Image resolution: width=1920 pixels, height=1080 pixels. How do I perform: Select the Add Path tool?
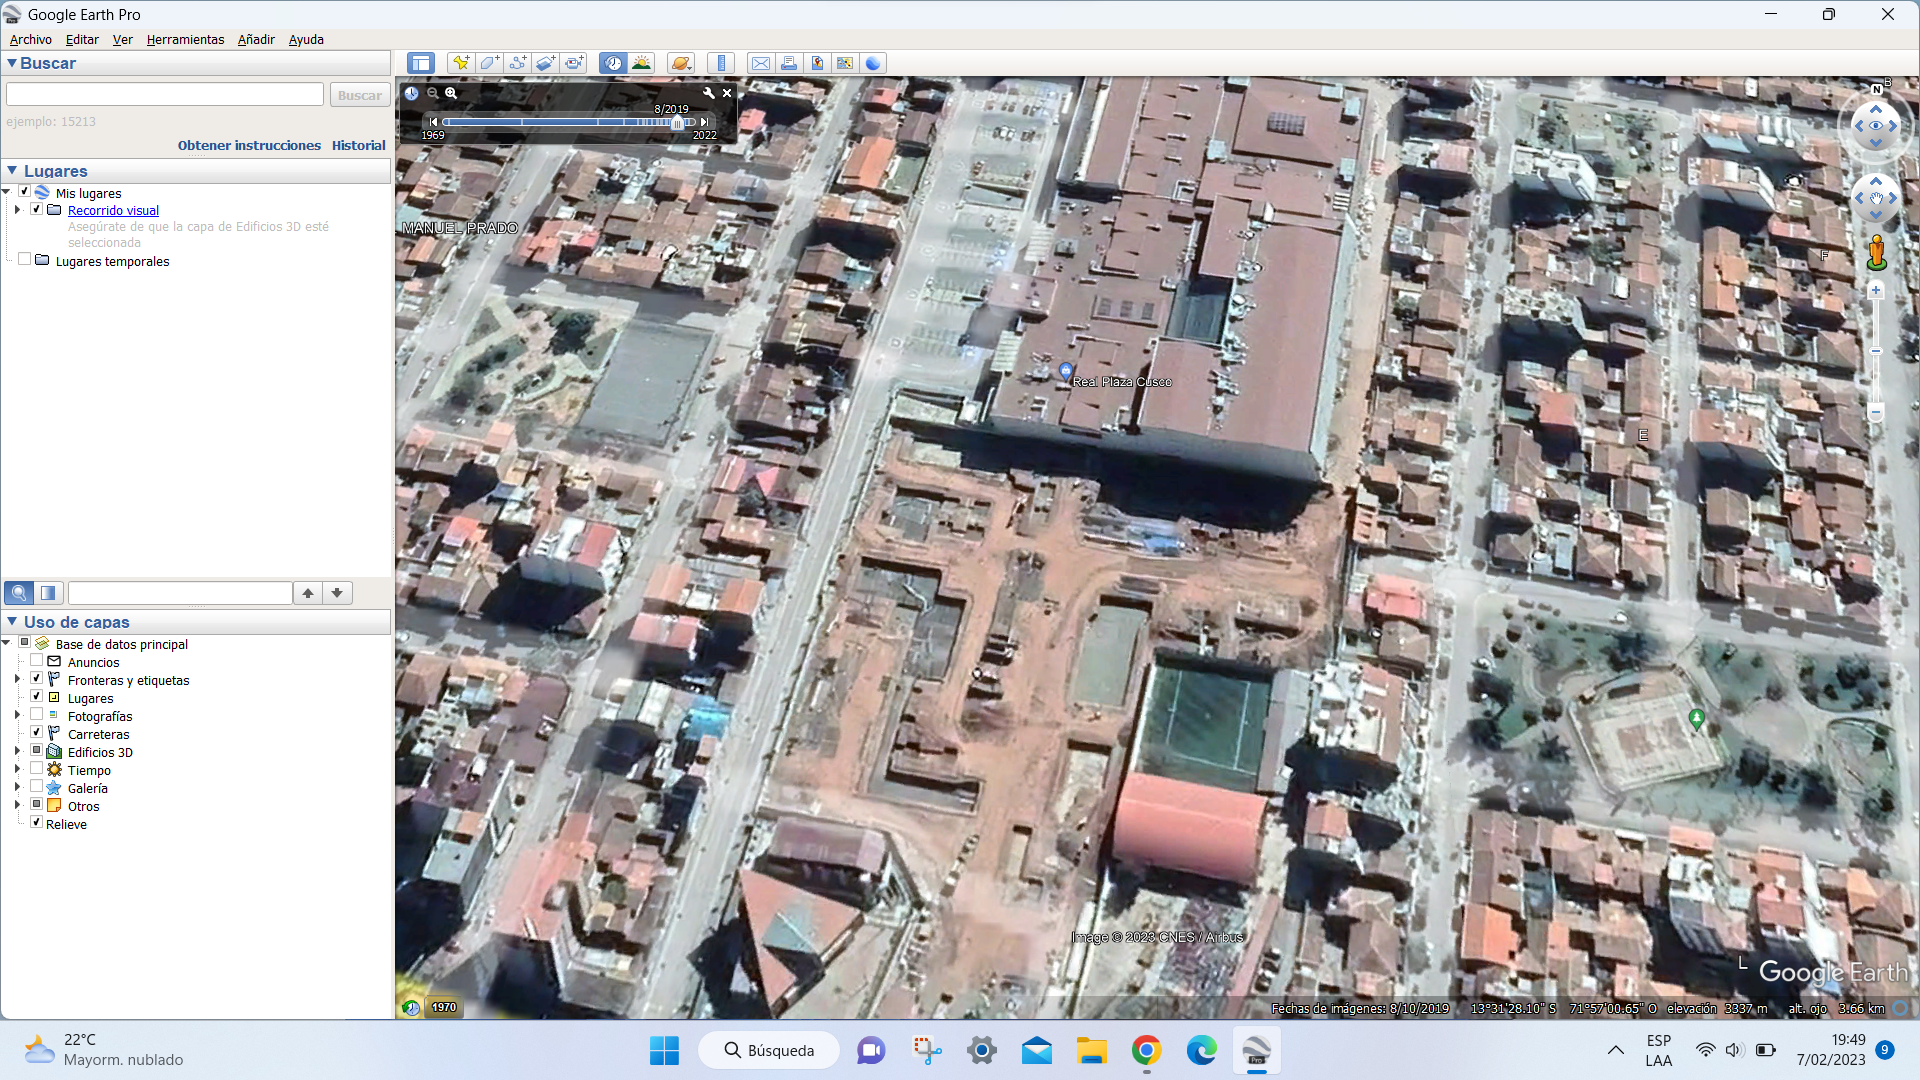click(x=517, y=63)
